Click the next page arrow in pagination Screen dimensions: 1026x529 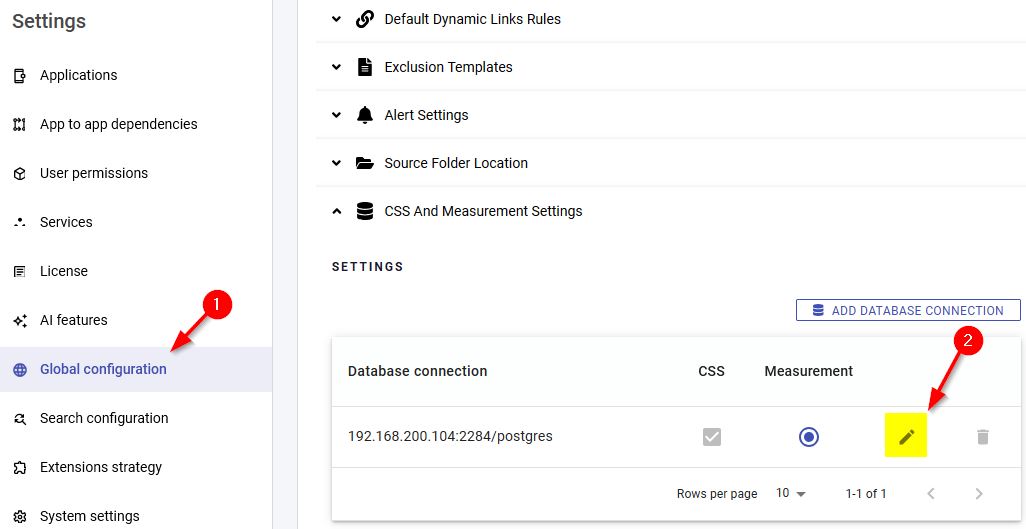tap(979, 493)
